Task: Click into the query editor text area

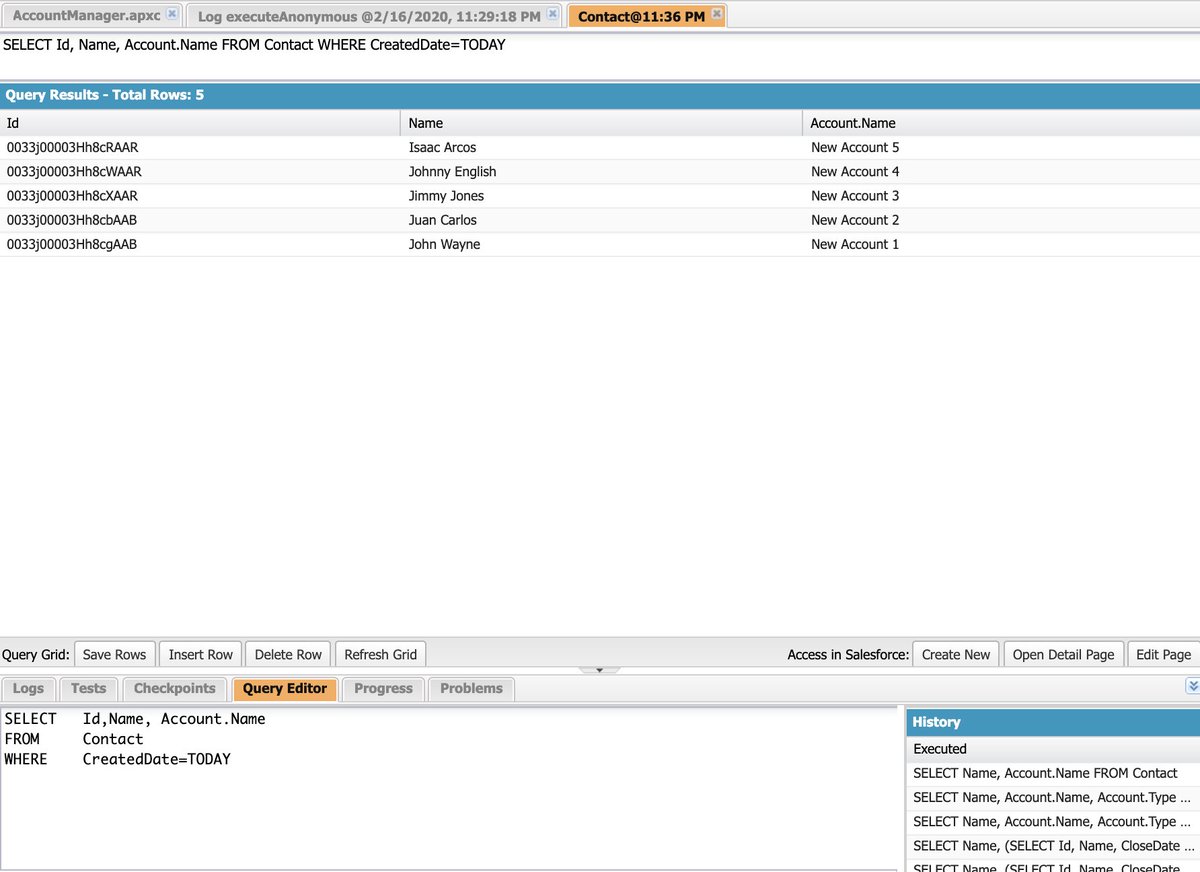Action: [x=449, y=788]
